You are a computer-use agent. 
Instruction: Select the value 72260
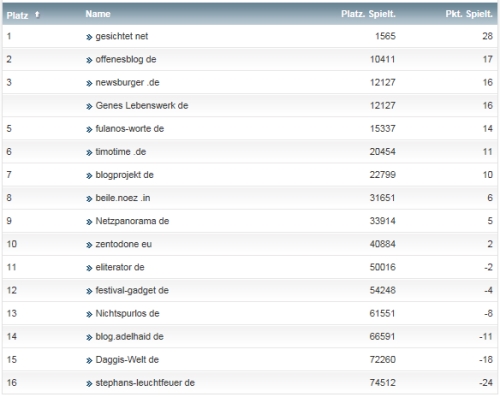[x=382, y=359]
